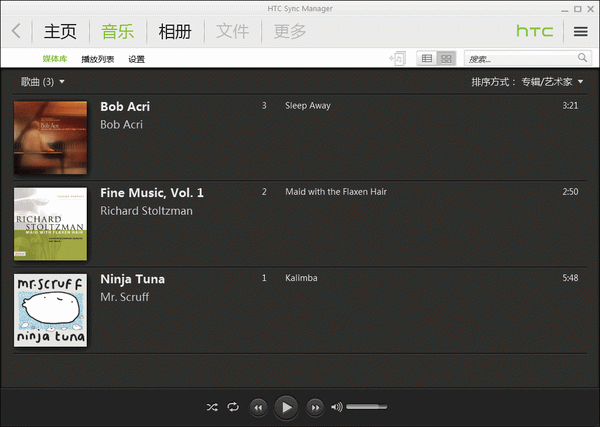Open the 音乐 tab
Viewport: 600px width, 427px height.
(x=117, y=31)
